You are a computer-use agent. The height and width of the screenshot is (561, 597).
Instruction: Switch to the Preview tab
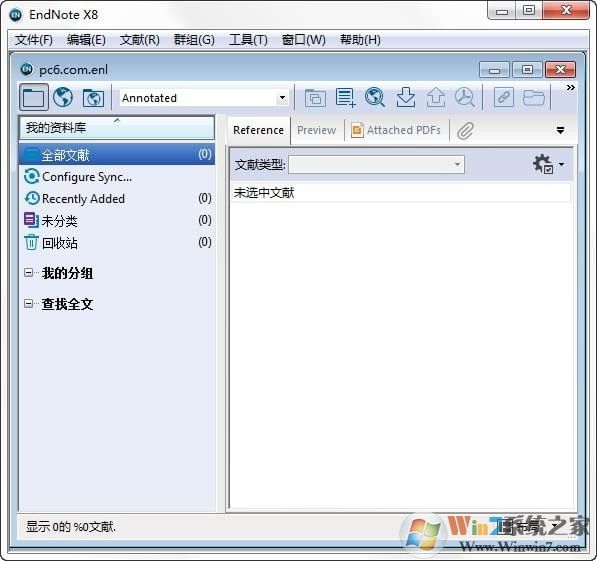point(316,130)
